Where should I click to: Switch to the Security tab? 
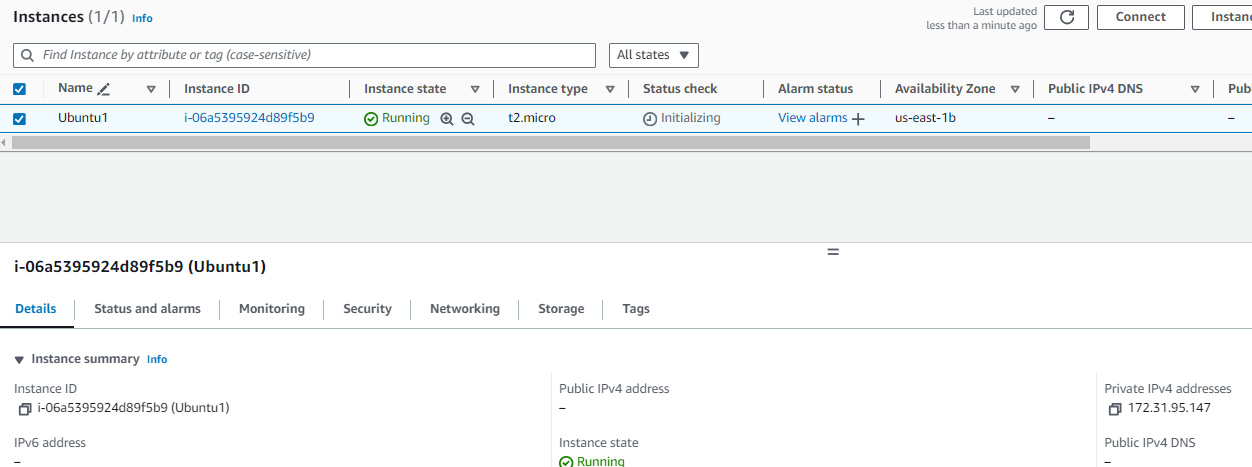(367, 309)
